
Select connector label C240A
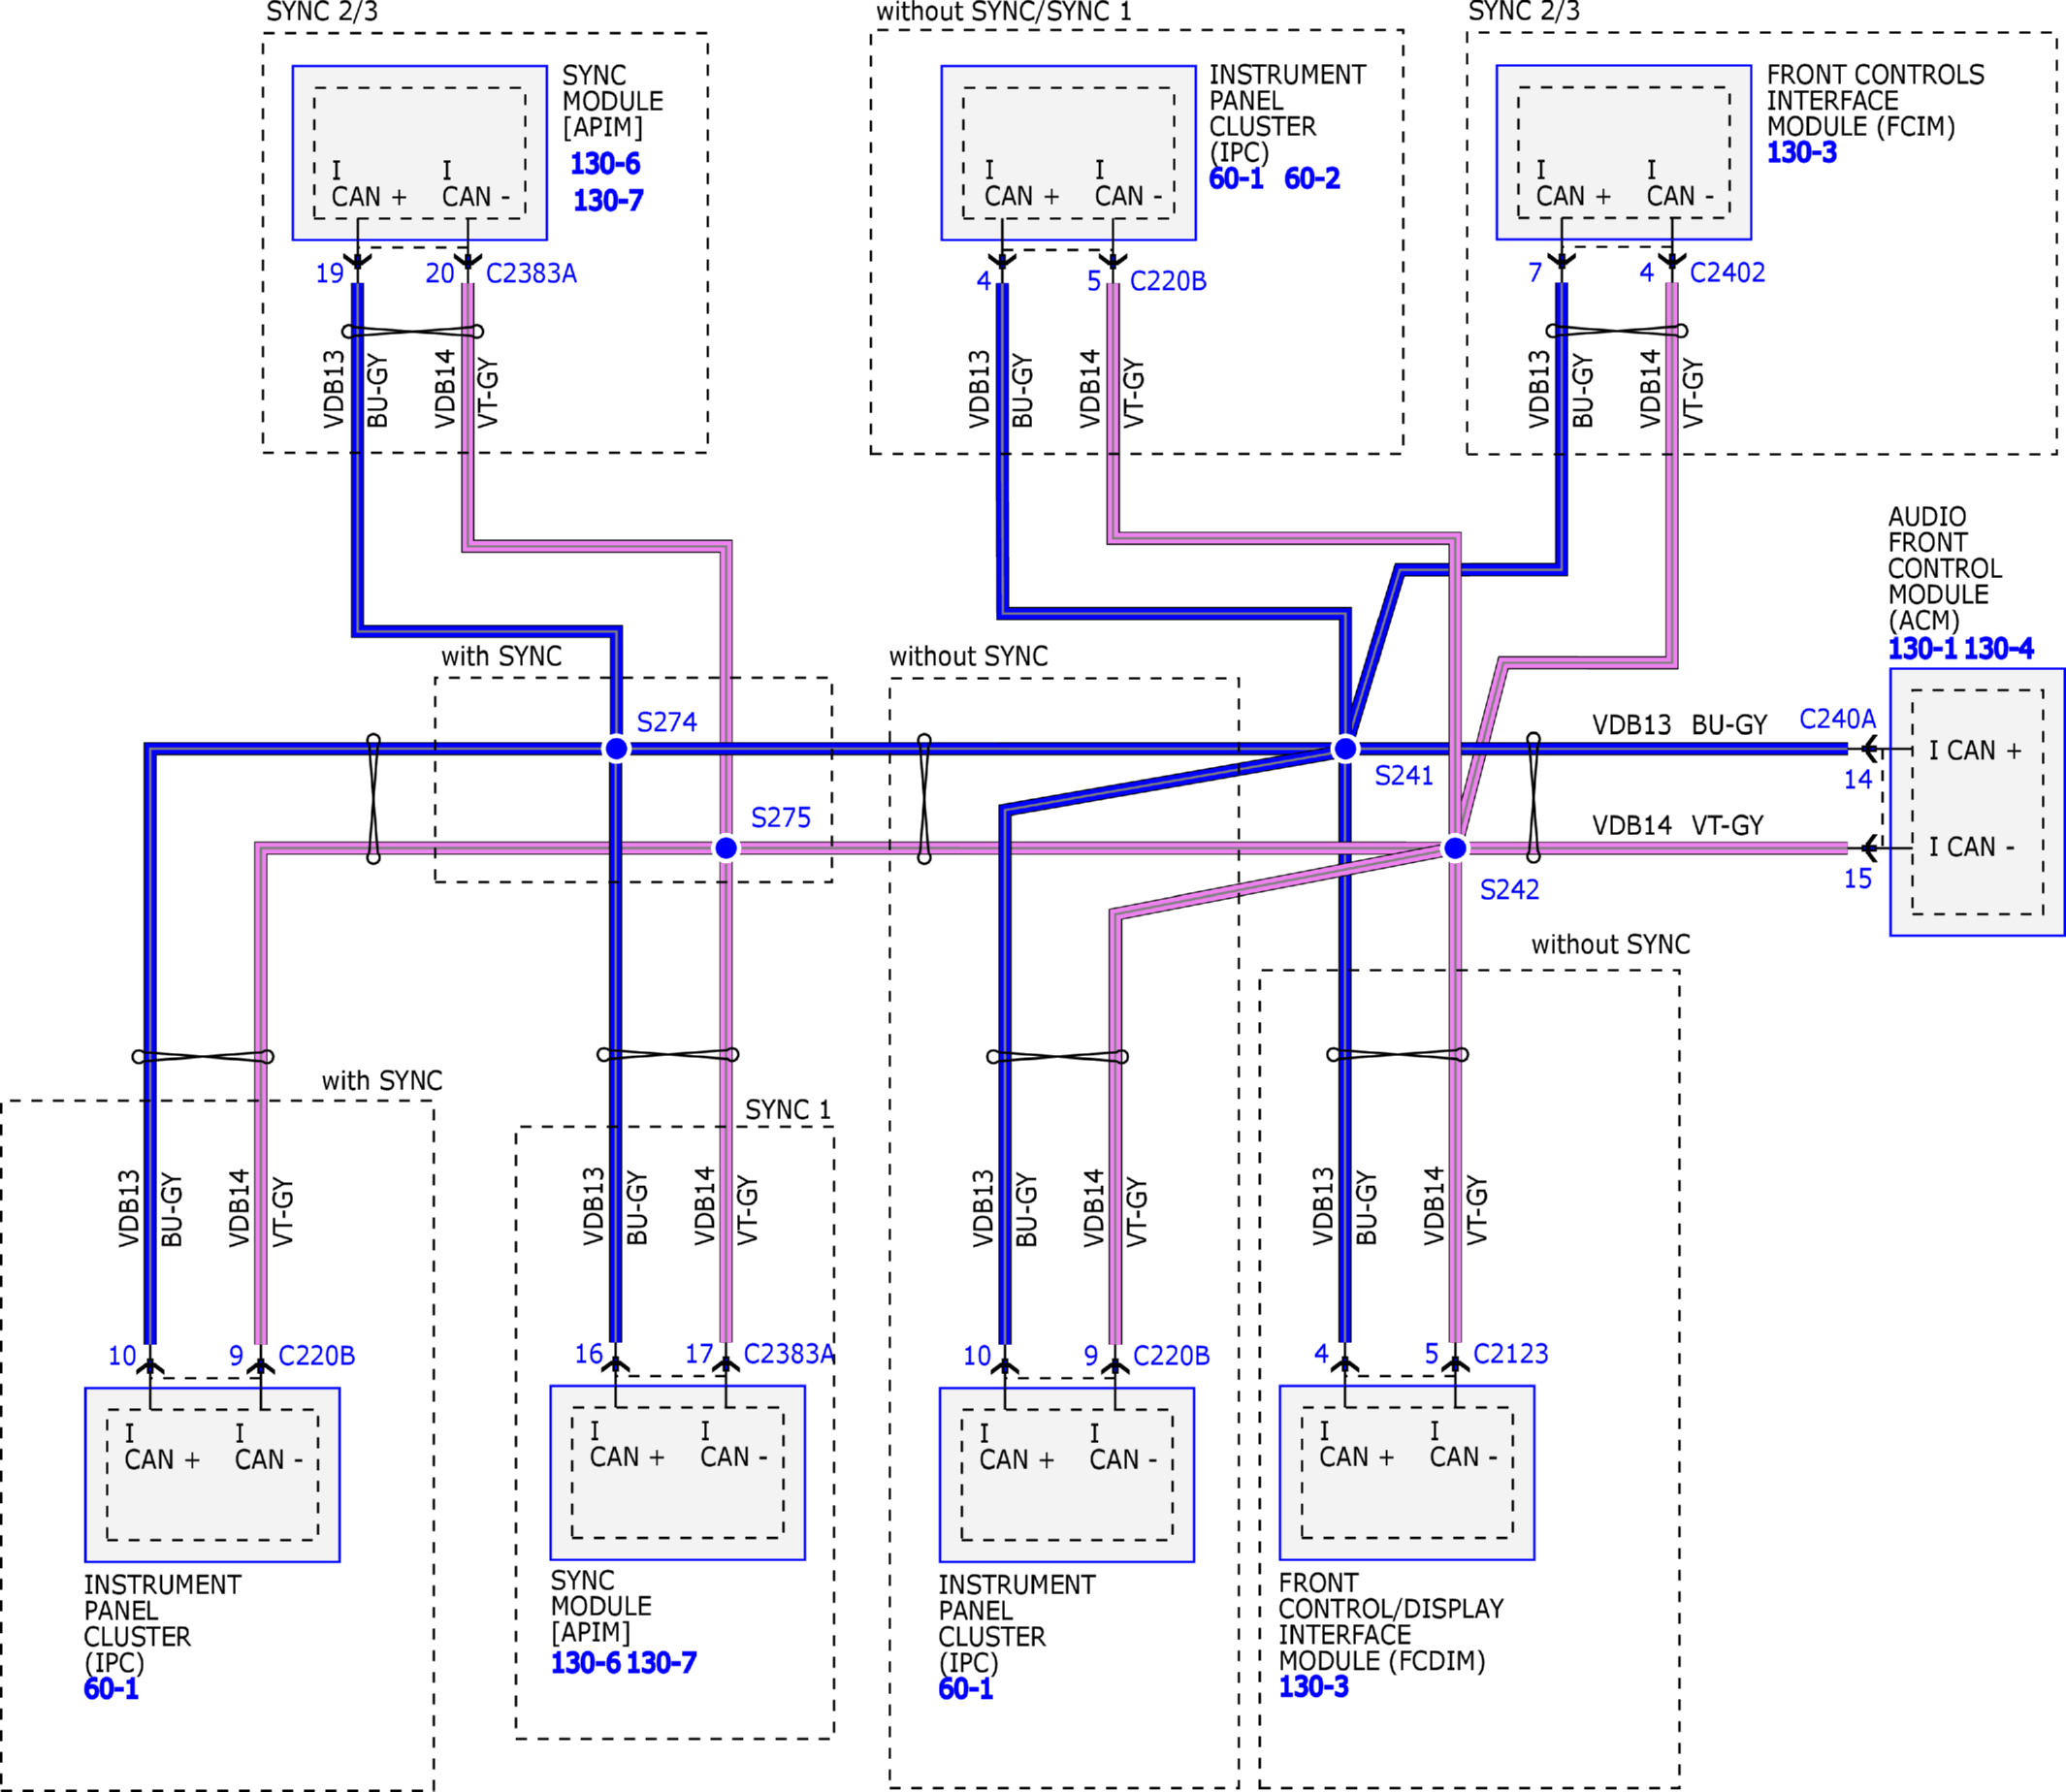coord(1837,719)
